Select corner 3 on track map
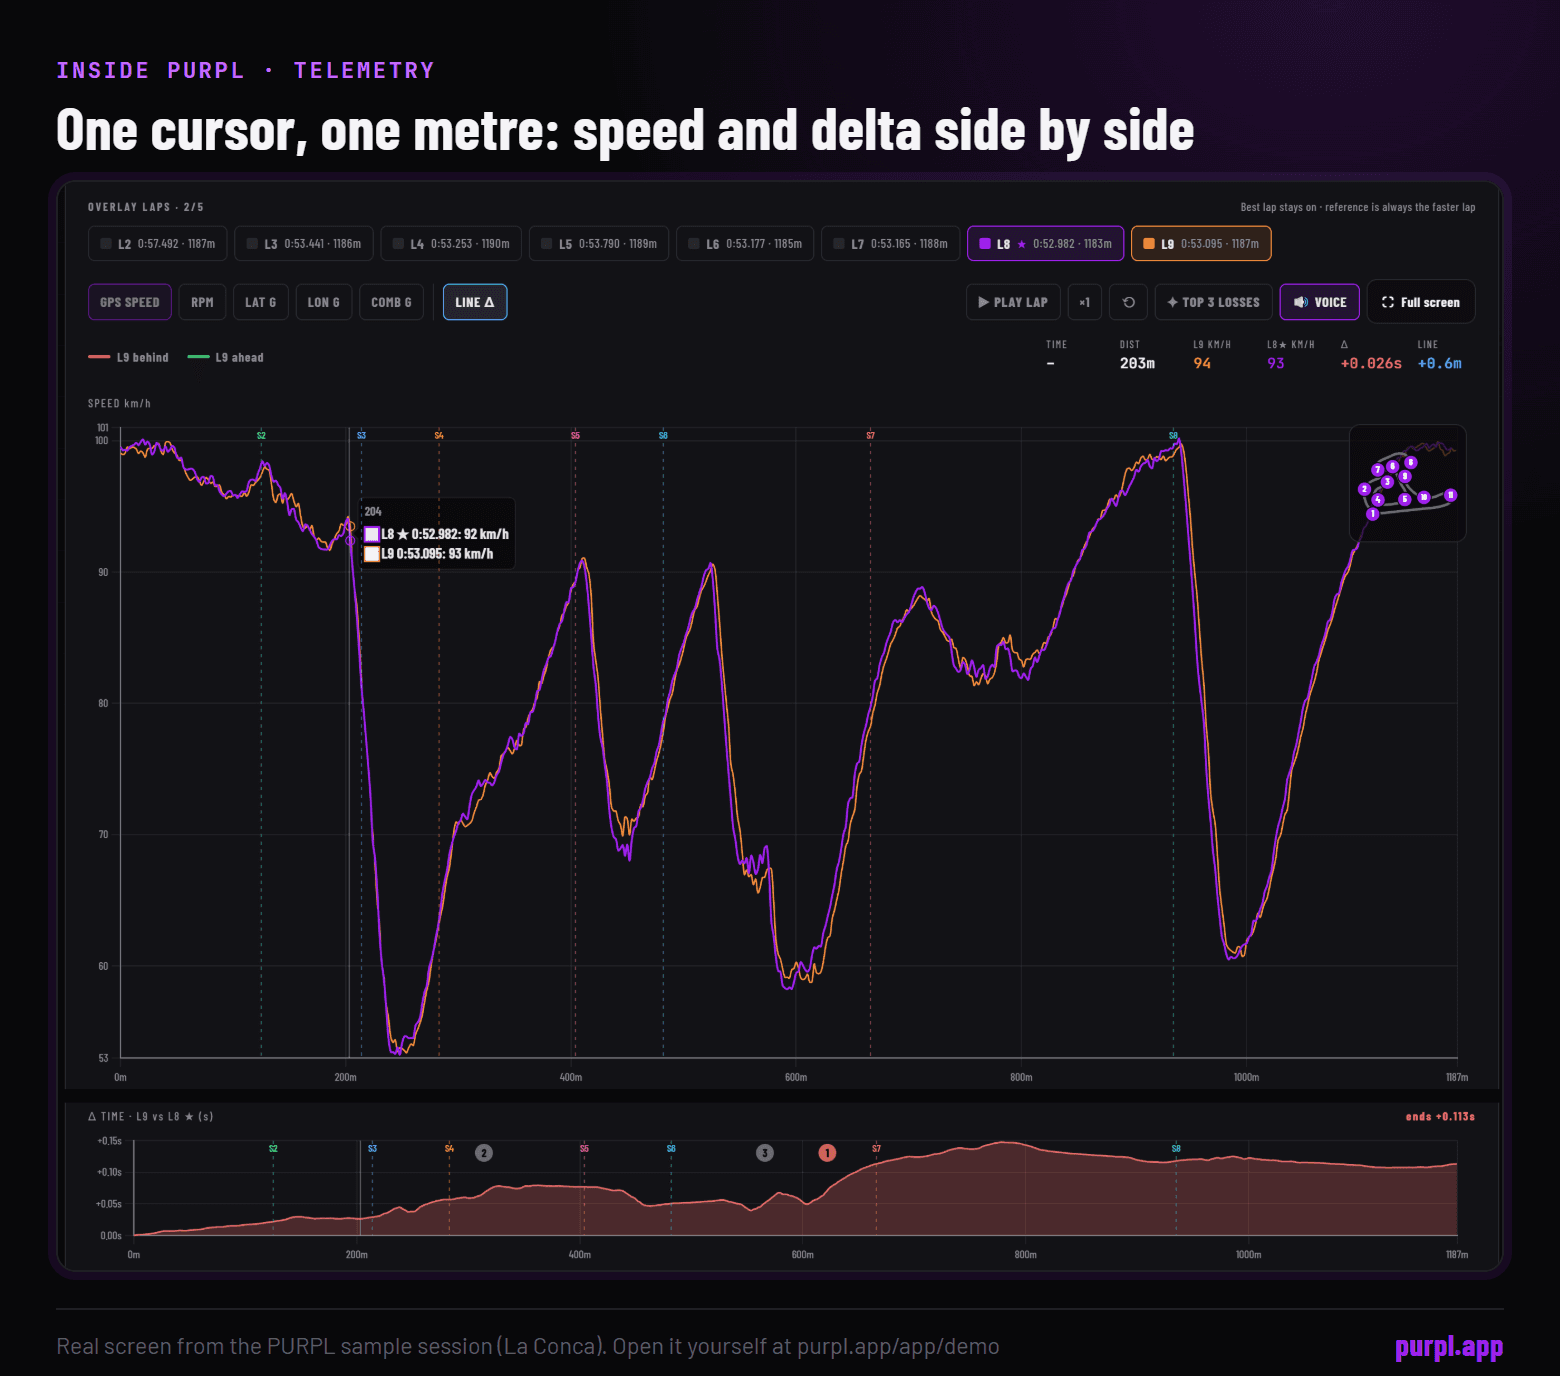Image resolution: width=1560 pixels, height=1376 pixels. click(x=1387, y=482)
